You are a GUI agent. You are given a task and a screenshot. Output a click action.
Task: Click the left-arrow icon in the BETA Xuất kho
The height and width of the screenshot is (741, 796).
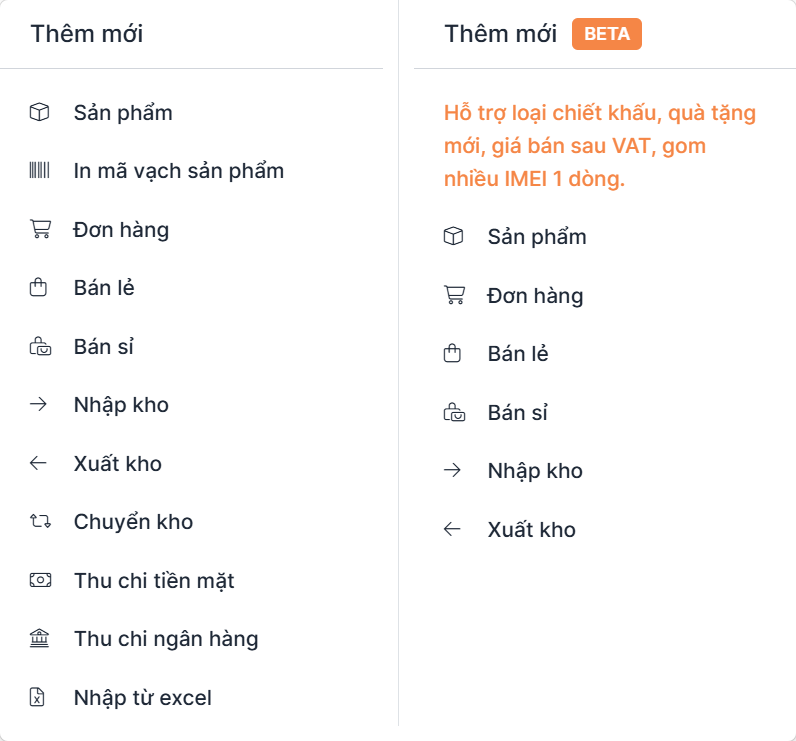tap(453, 529)
